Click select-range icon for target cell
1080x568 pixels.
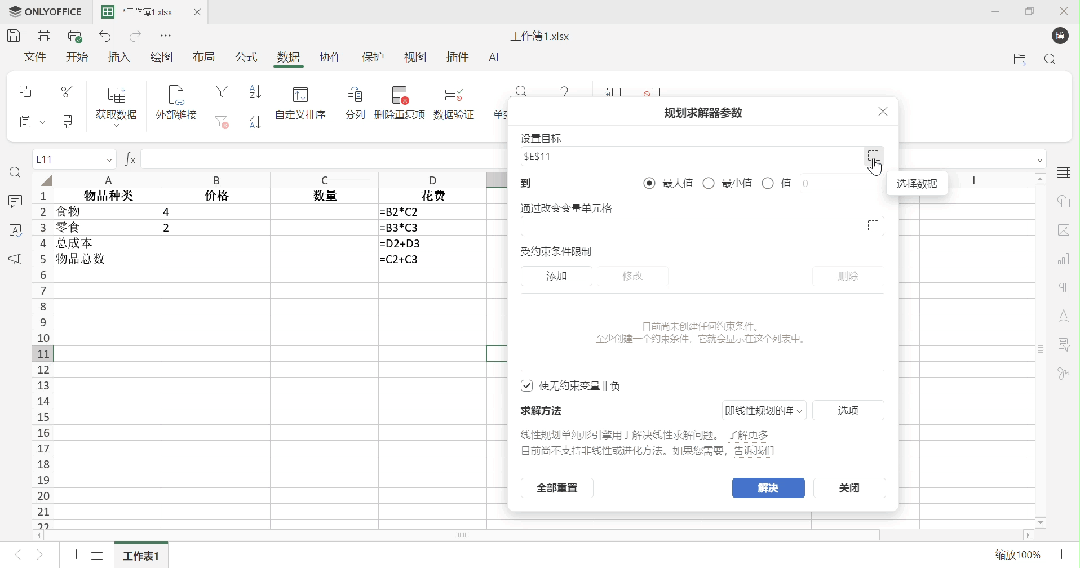(x=873, y=157)
